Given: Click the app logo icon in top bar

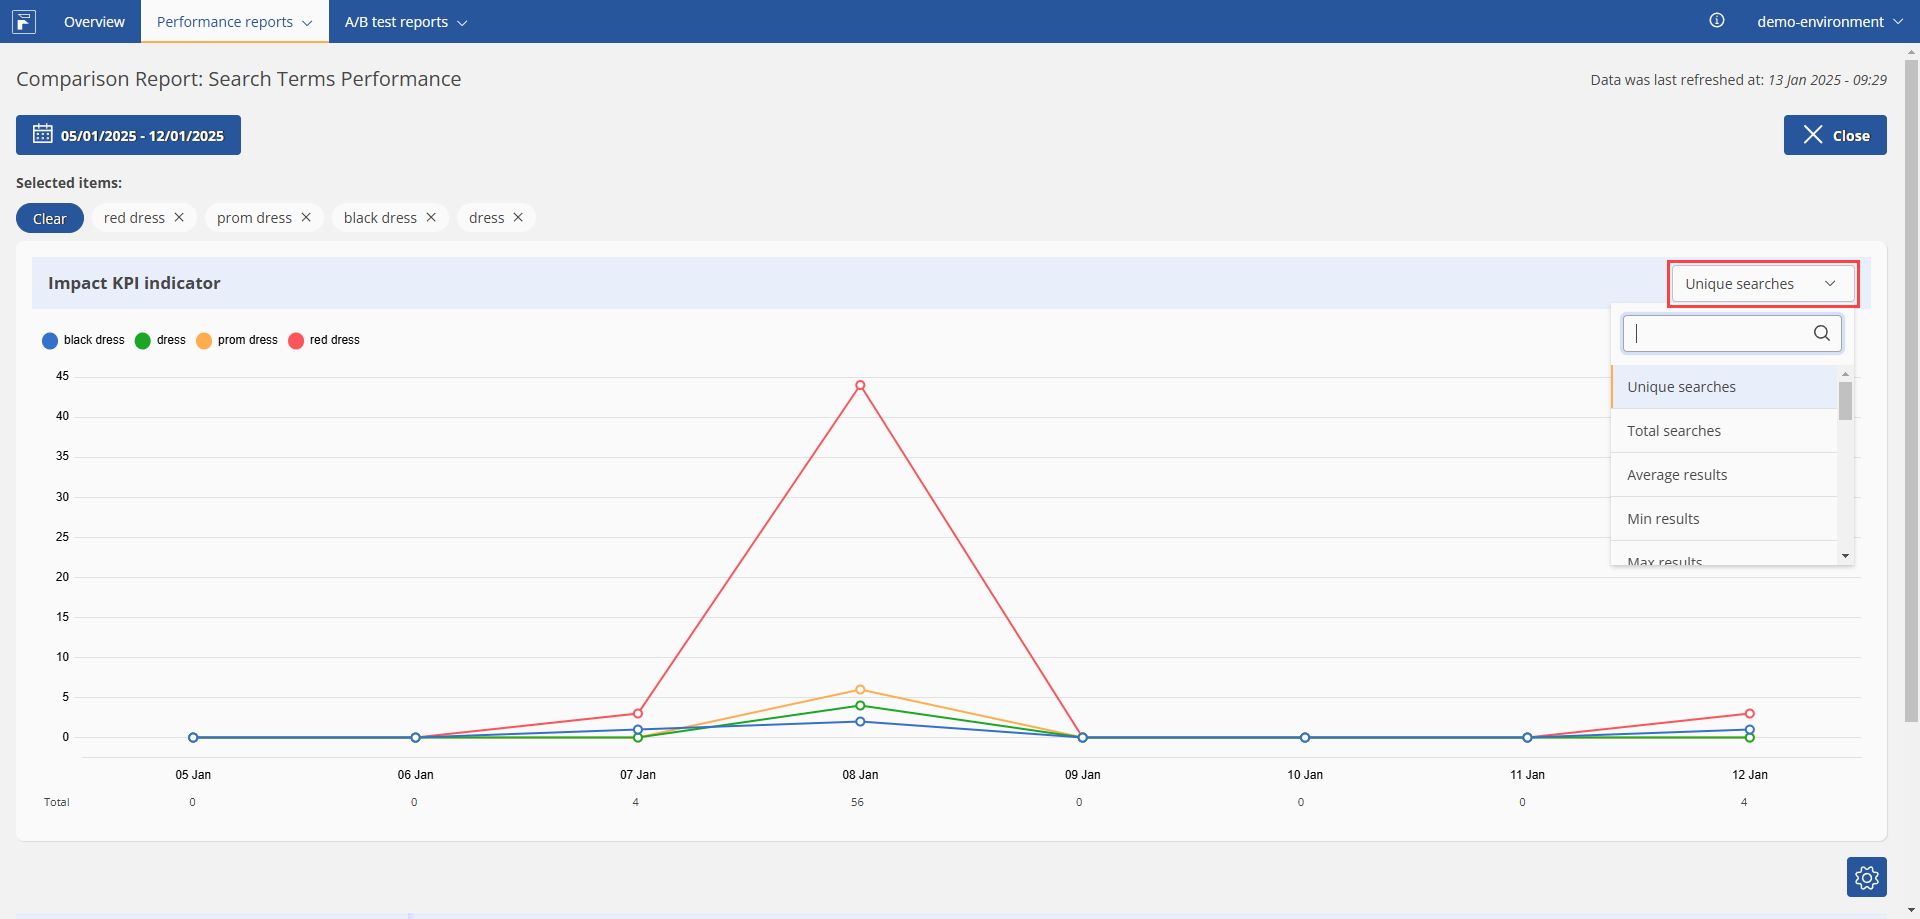Looking at the screenshot, I should click(24, 21).
